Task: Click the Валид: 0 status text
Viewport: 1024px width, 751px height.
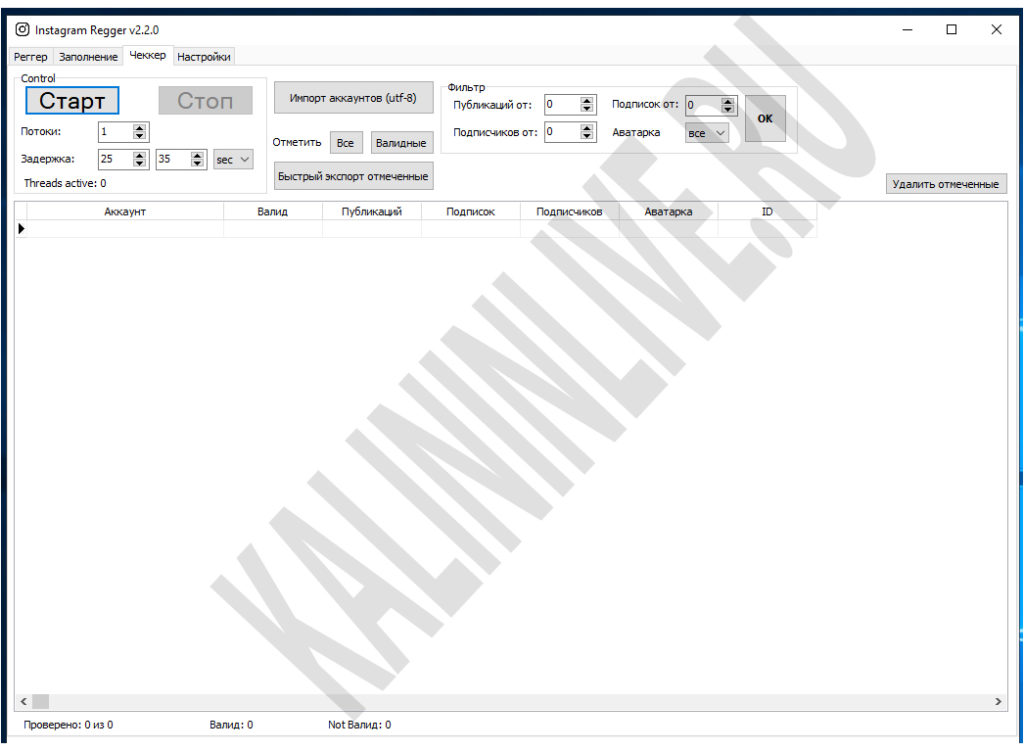Action: [231, 725]
